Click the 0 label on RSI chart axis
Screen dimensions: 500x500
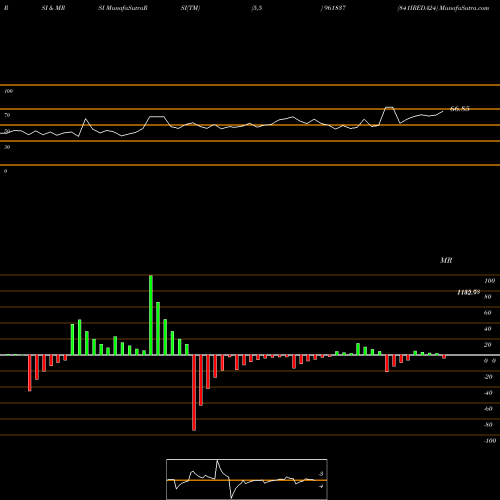tap(5, 171)
